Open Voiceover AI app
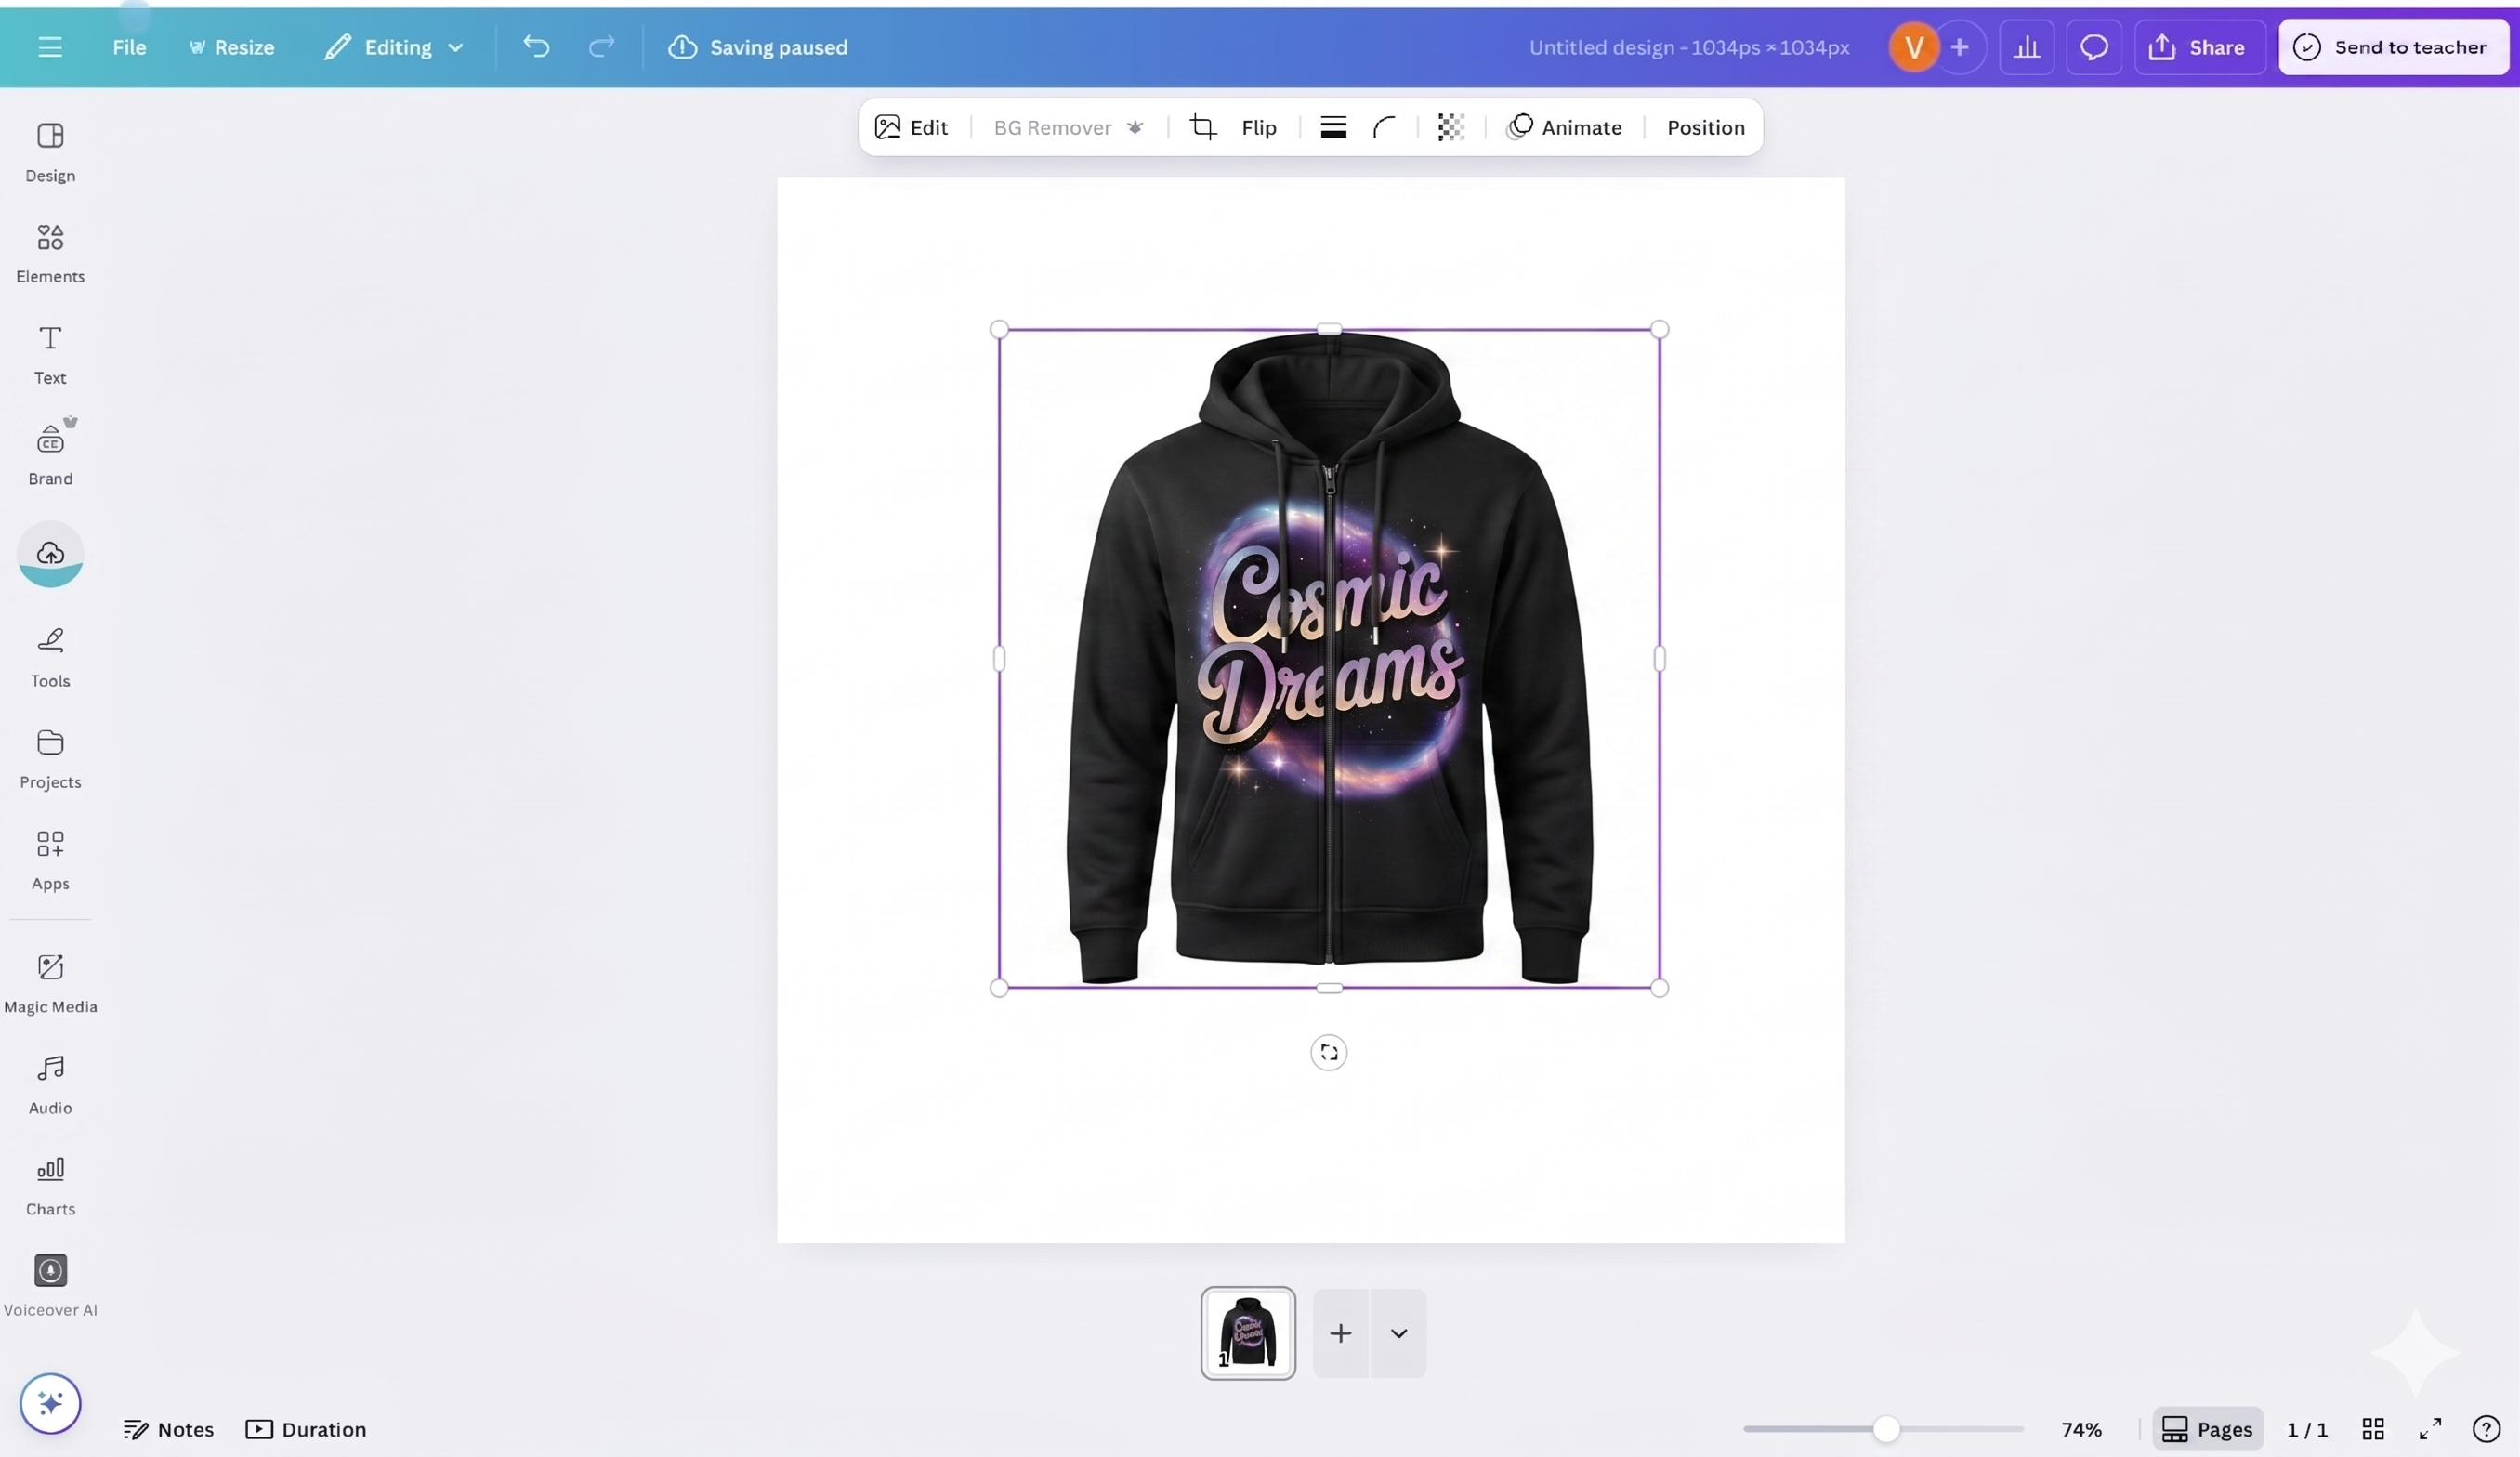Viewport: 2520px width, 1457px height. pyautogui.click(x=50, y=1286)
